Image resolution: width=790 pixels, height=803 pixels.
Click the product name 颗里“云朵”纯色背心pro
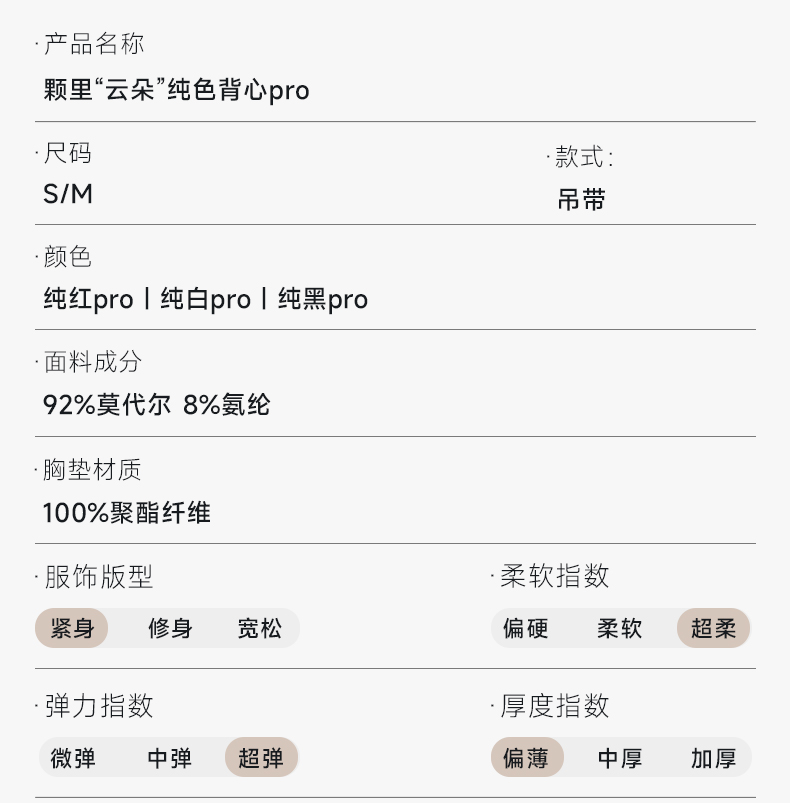click(x=176, y=90)
